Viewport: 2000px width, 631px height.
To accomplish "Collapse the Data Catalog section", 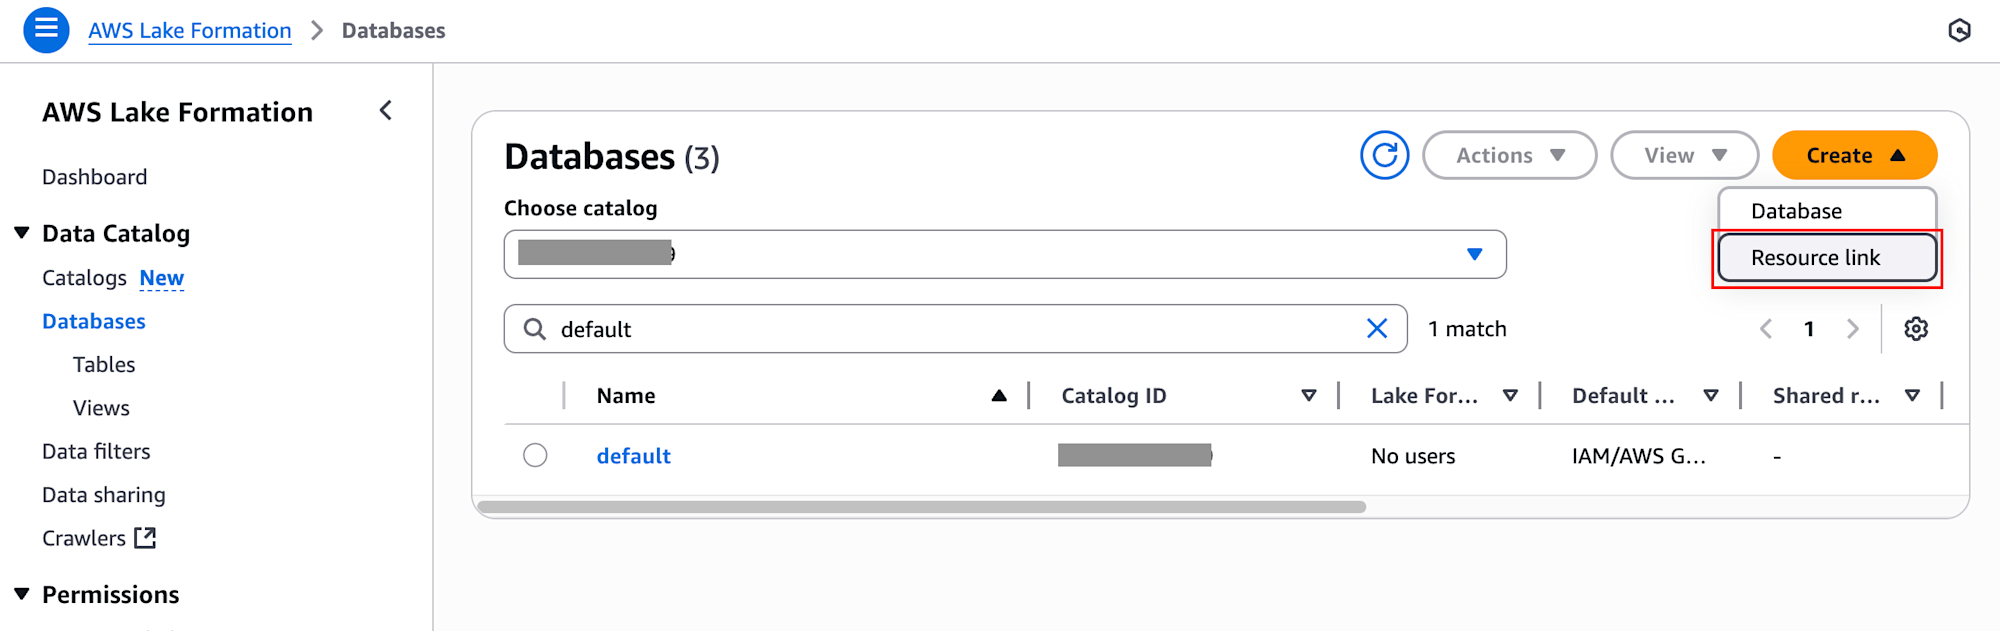I will click(22, 233).
